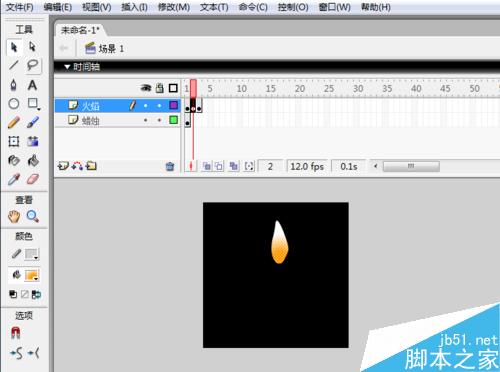Click the Delete Layer trash icon
The width and height of the screenshot is (500, 372).
tap(170, 166)
